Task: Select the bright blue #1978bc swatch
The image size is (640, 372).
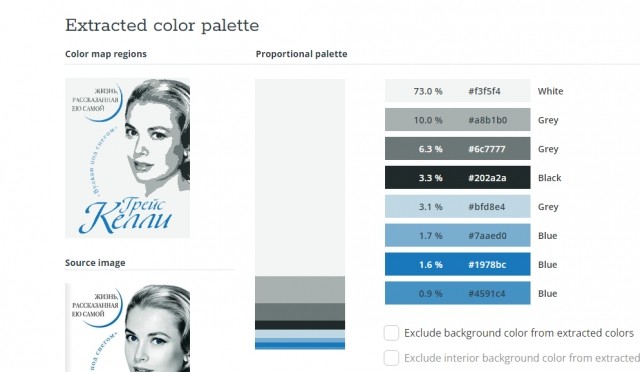Action: [458, 264]
